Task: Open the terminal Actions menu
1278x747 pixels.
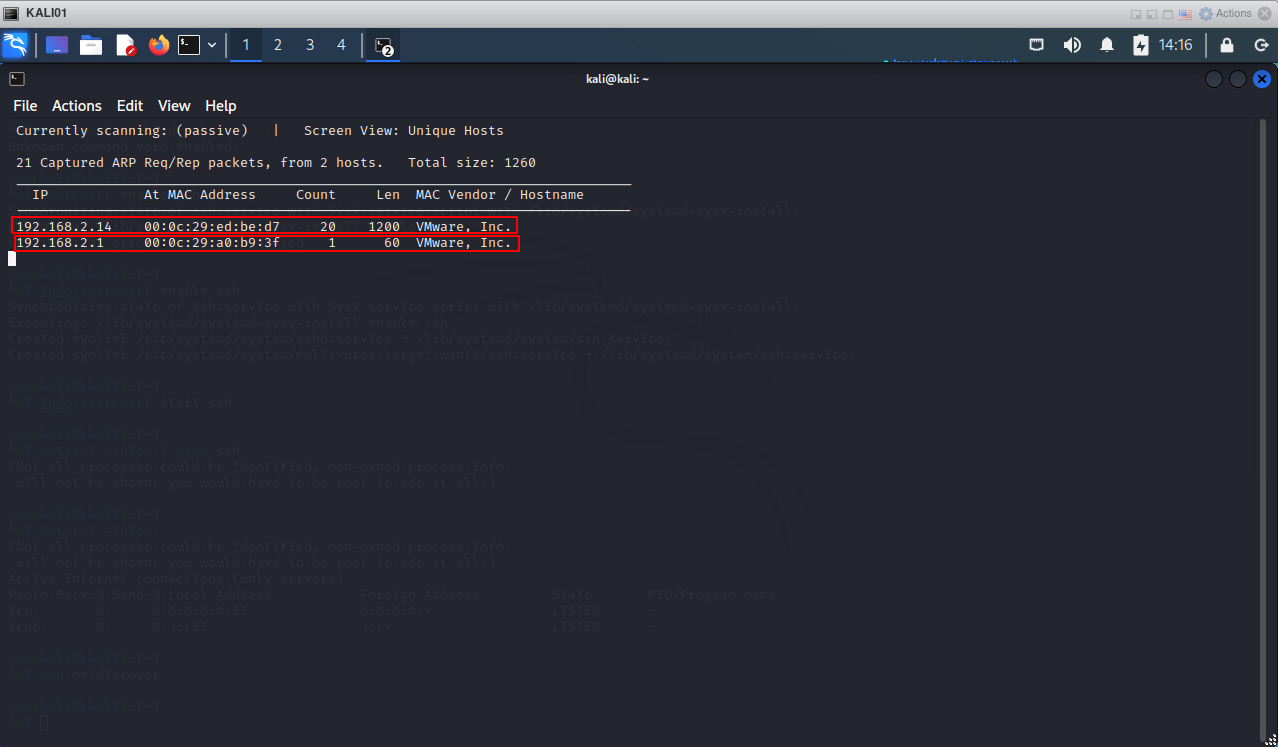Action: coord(77,106)
